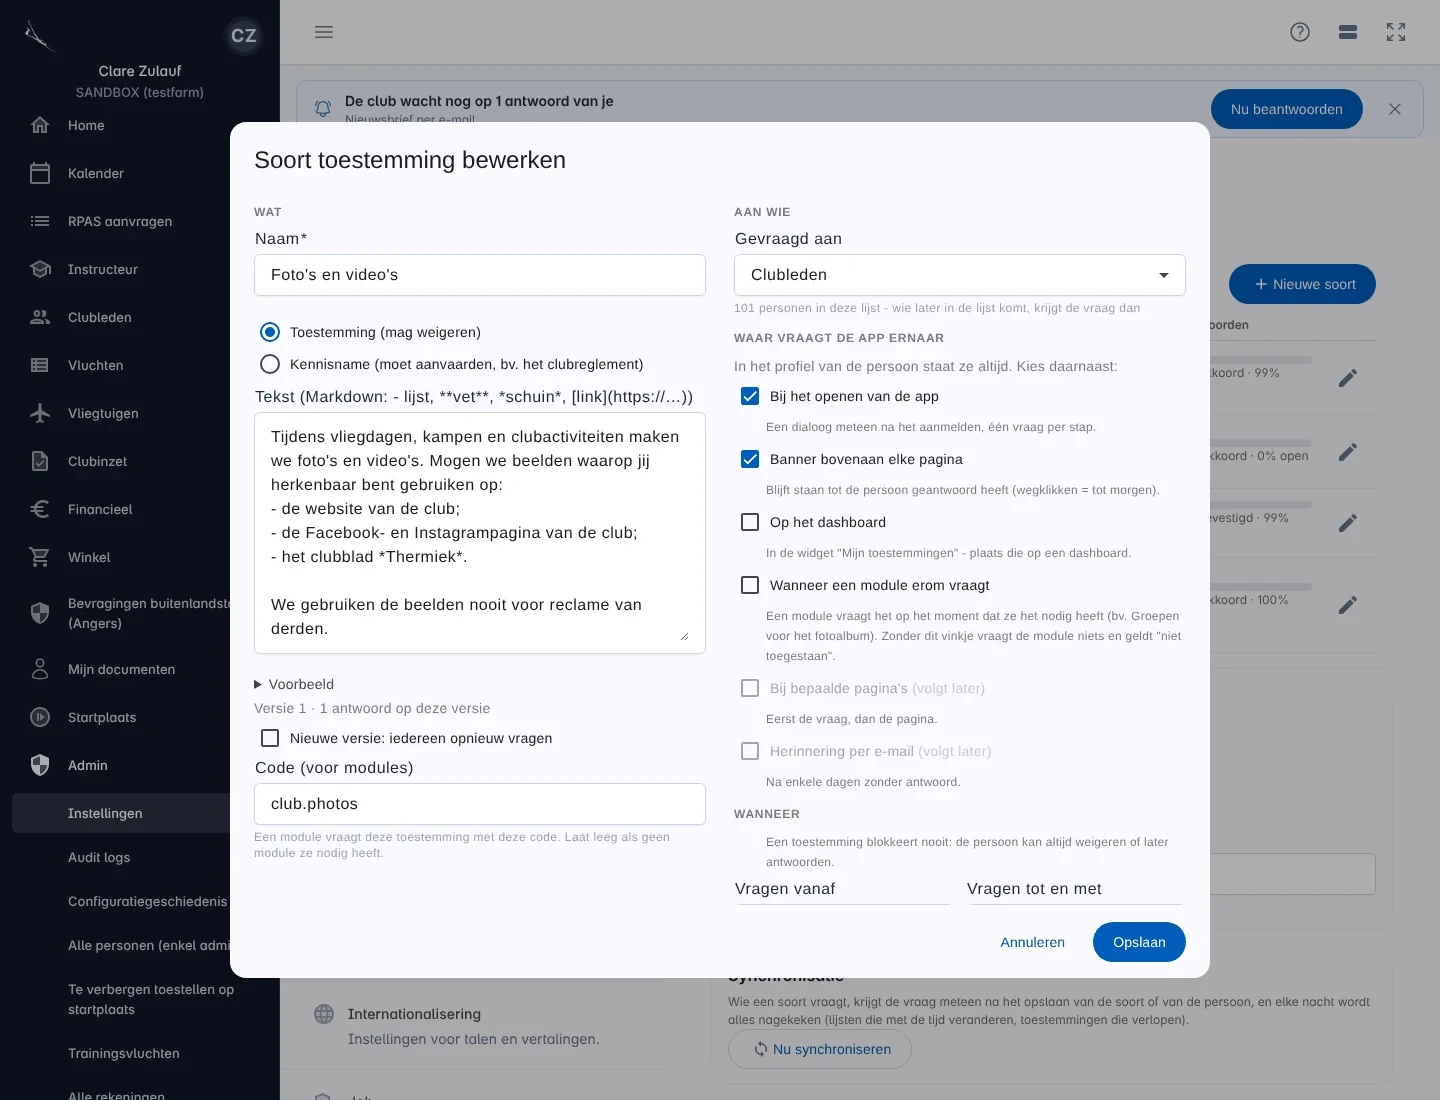Open the hamburger menu icon
1440x1100 pixels.
click(324, 32)
